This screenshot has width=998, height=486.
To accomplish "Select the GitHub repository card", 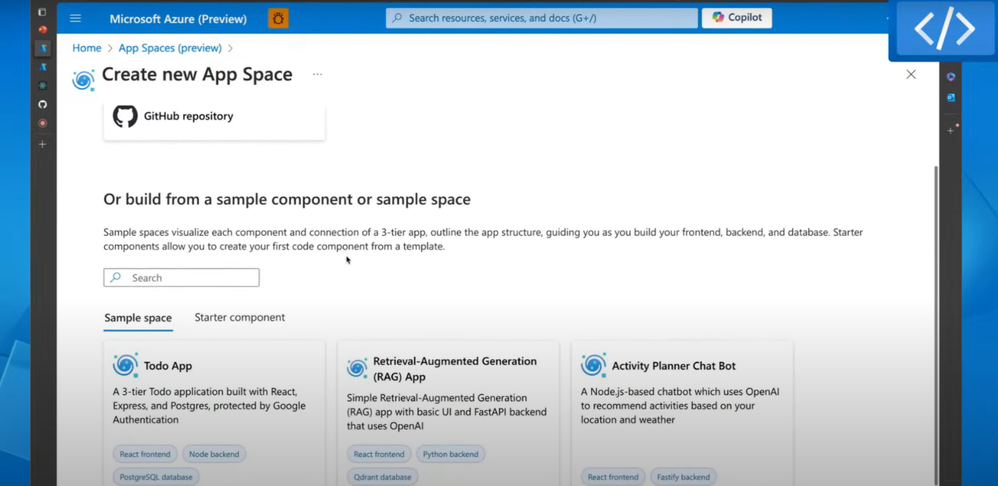I will coord(214,118).
